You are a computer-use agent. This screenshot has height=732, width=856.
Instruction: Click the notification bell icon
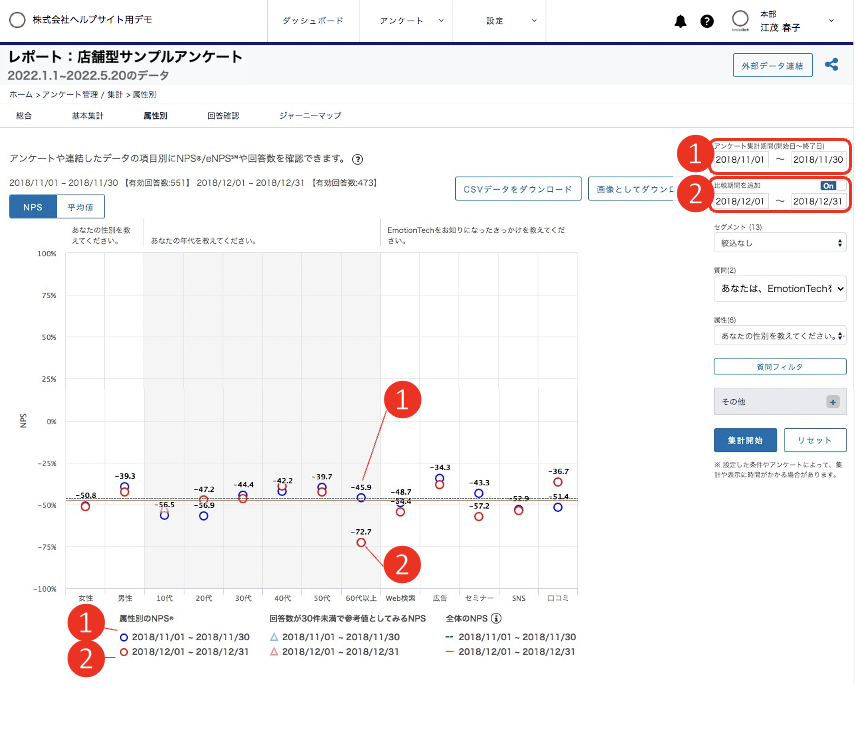pos(681,21)
